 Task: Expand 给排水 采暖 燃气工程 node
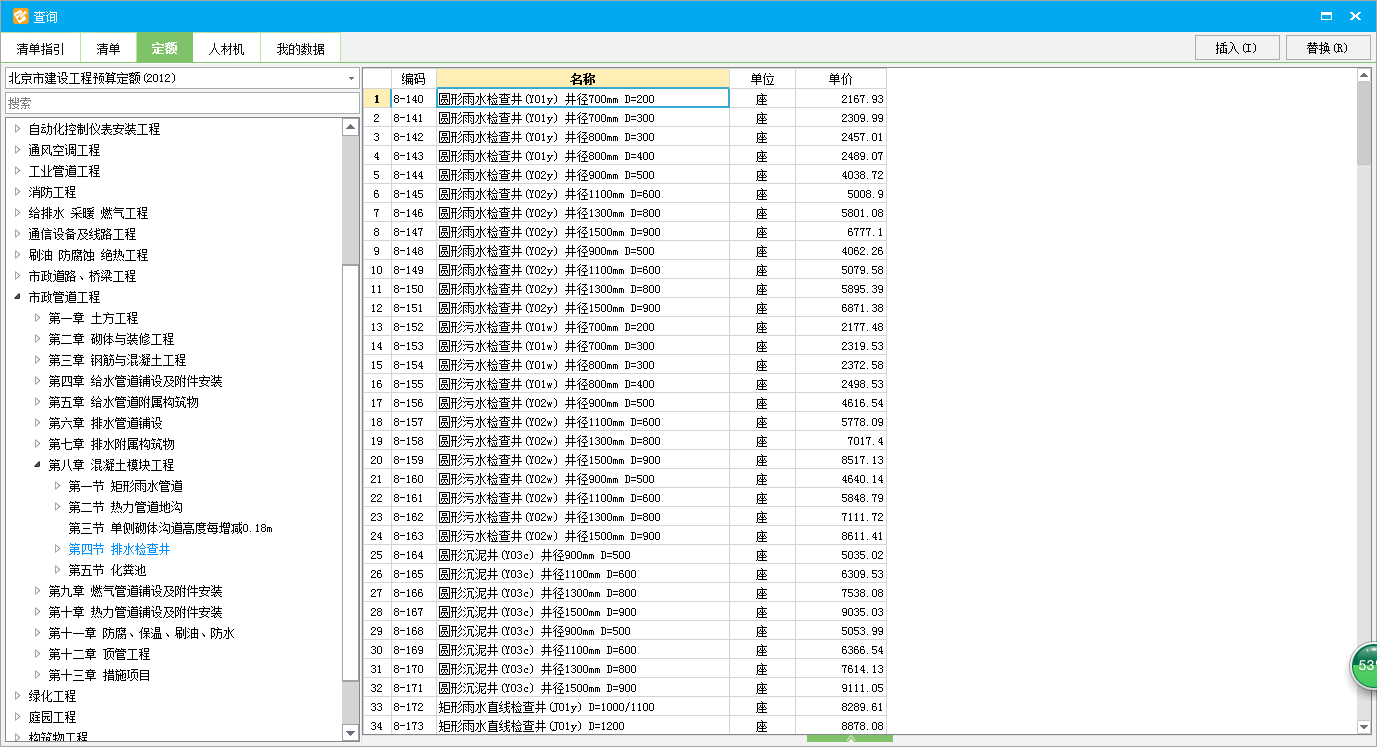(x=17, y=213)
